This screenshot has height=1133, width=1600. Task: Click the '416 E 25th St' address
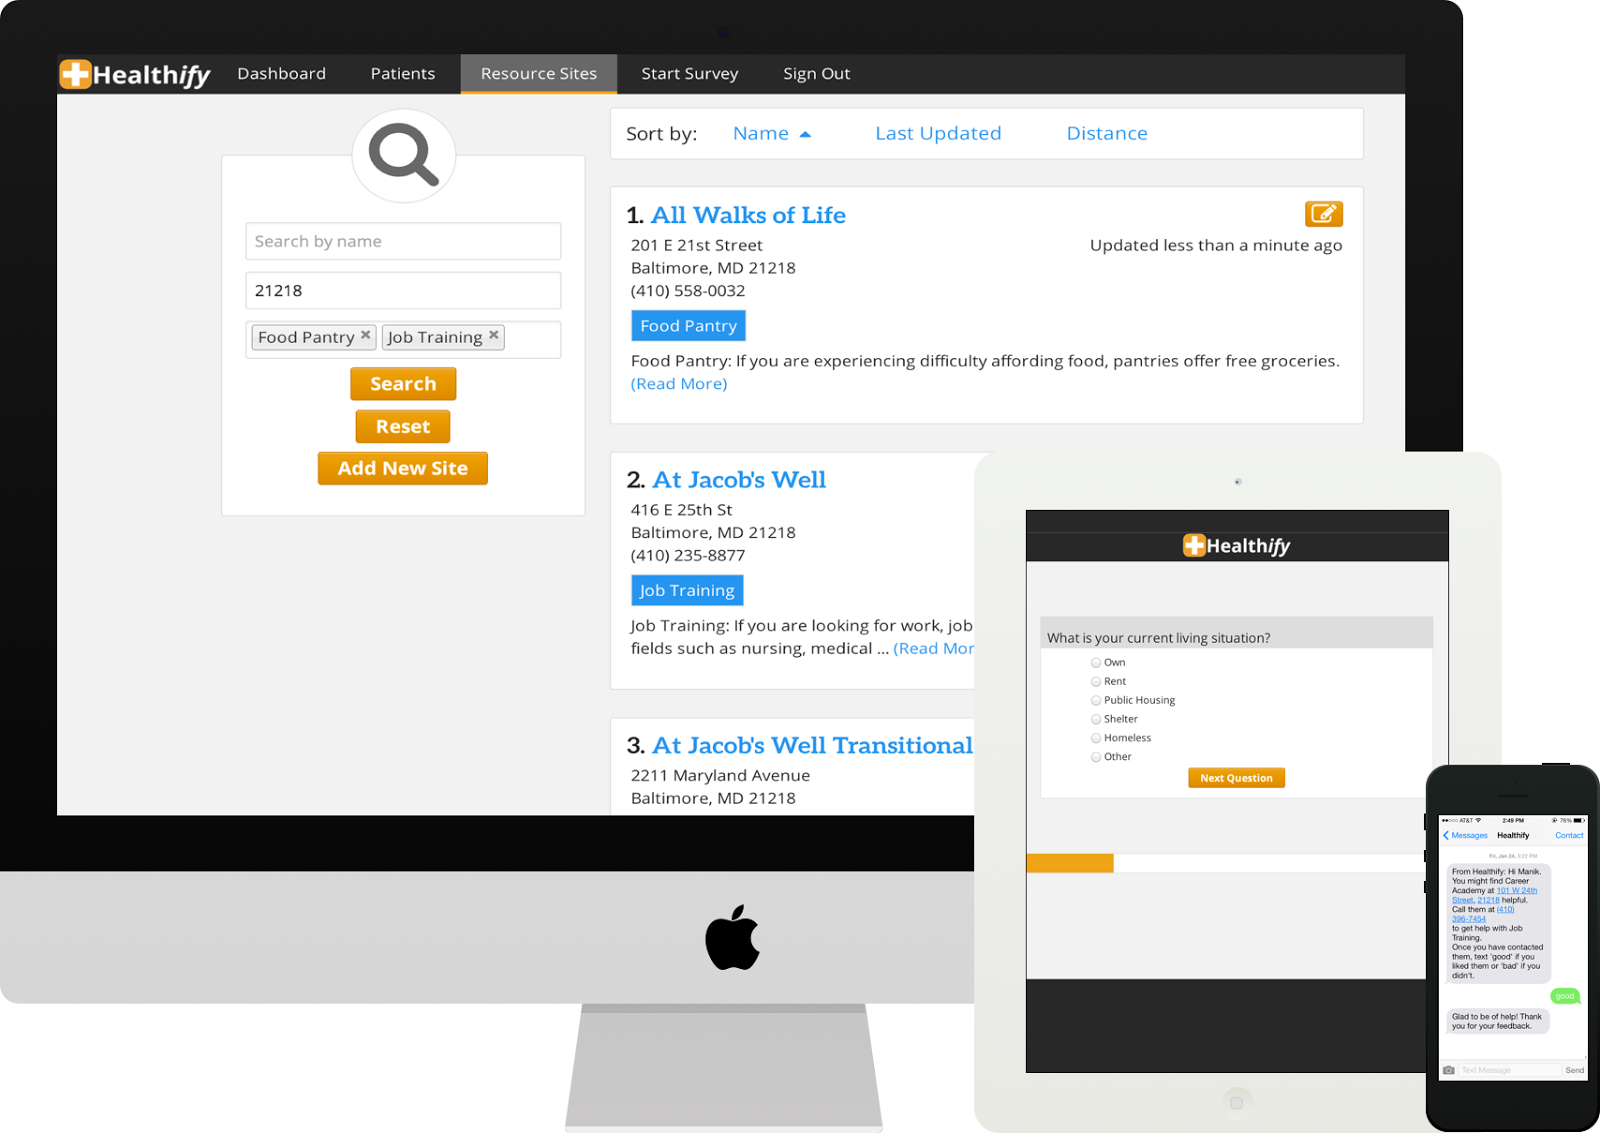click(x=681, y=510)
